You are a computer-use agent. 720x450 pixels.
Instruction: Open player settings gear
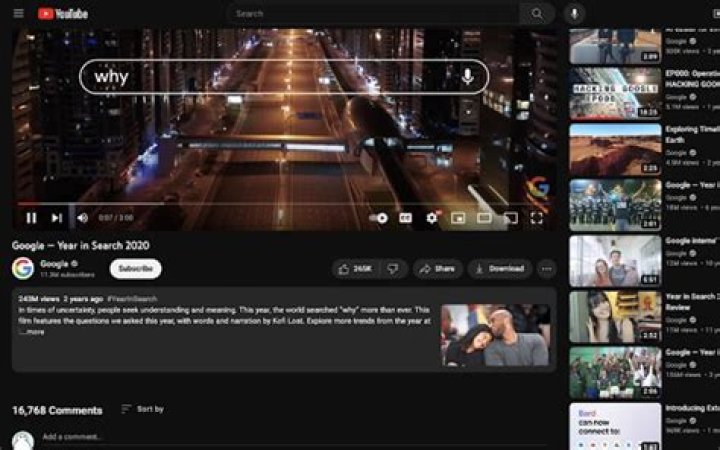point(432,218)
